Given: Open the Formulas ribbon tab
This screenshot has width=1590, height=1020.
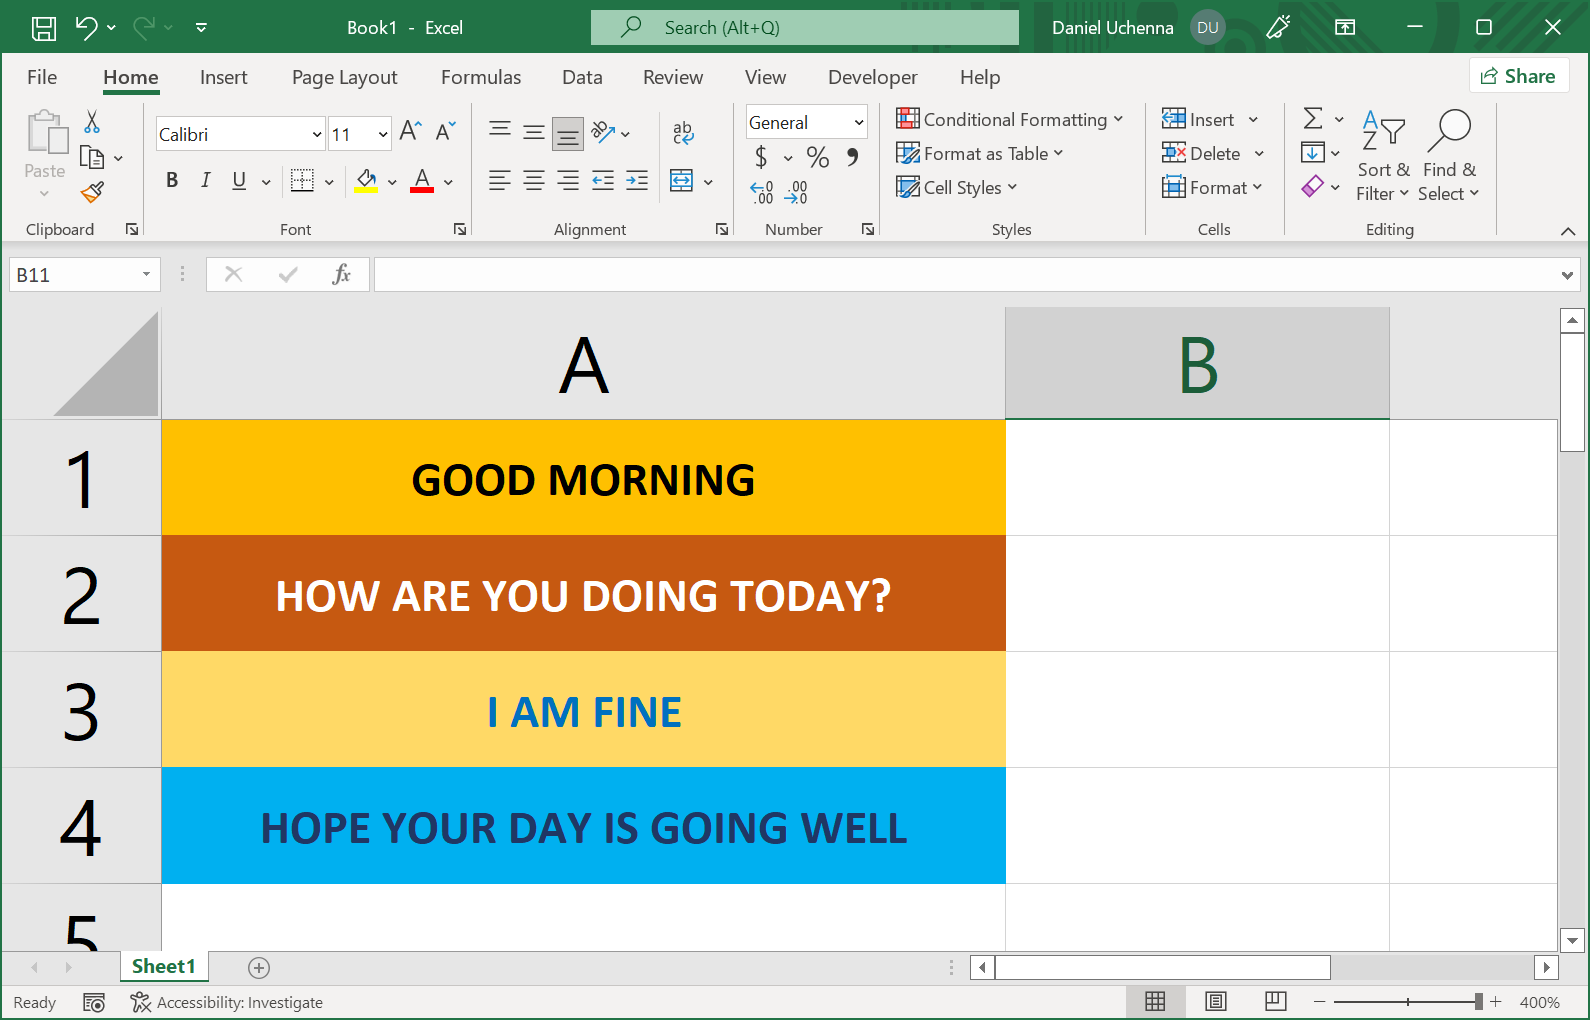Looking at the screenshot, I should [x=480, y=77].
